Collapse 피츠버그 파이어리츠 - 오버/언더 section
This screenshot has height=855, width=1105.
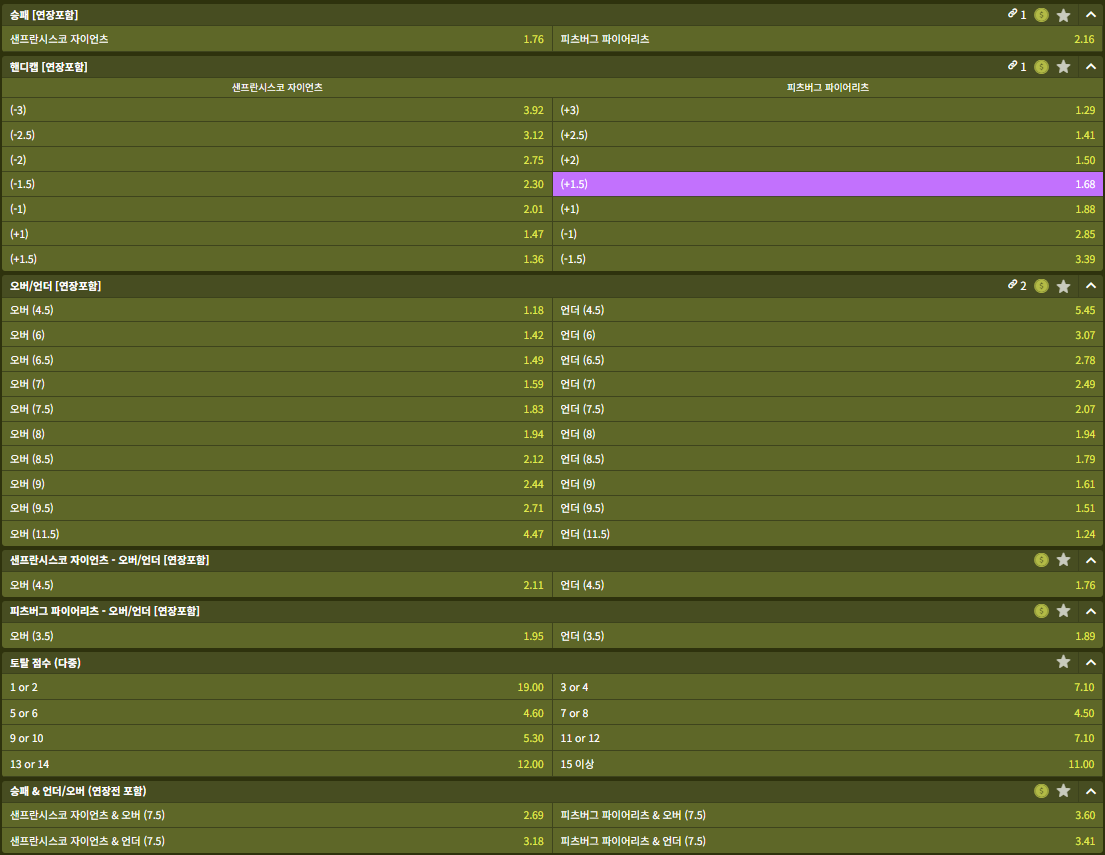click(x=1091, y=611)
